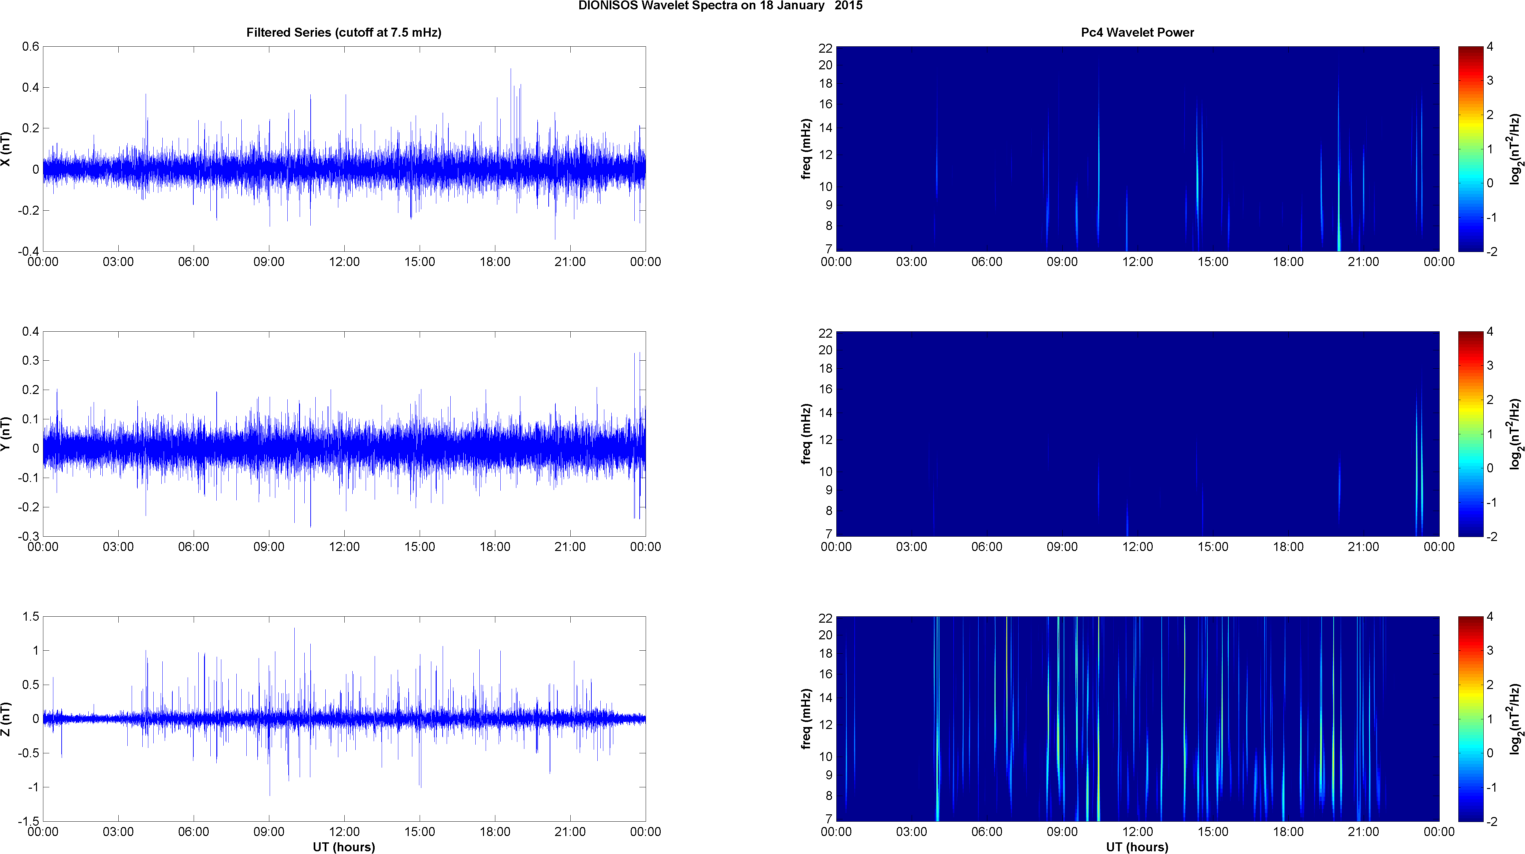Click the -2 tick on the bottom colorbar
Screen dimensions: 1525x854
tap(1490, 821)
